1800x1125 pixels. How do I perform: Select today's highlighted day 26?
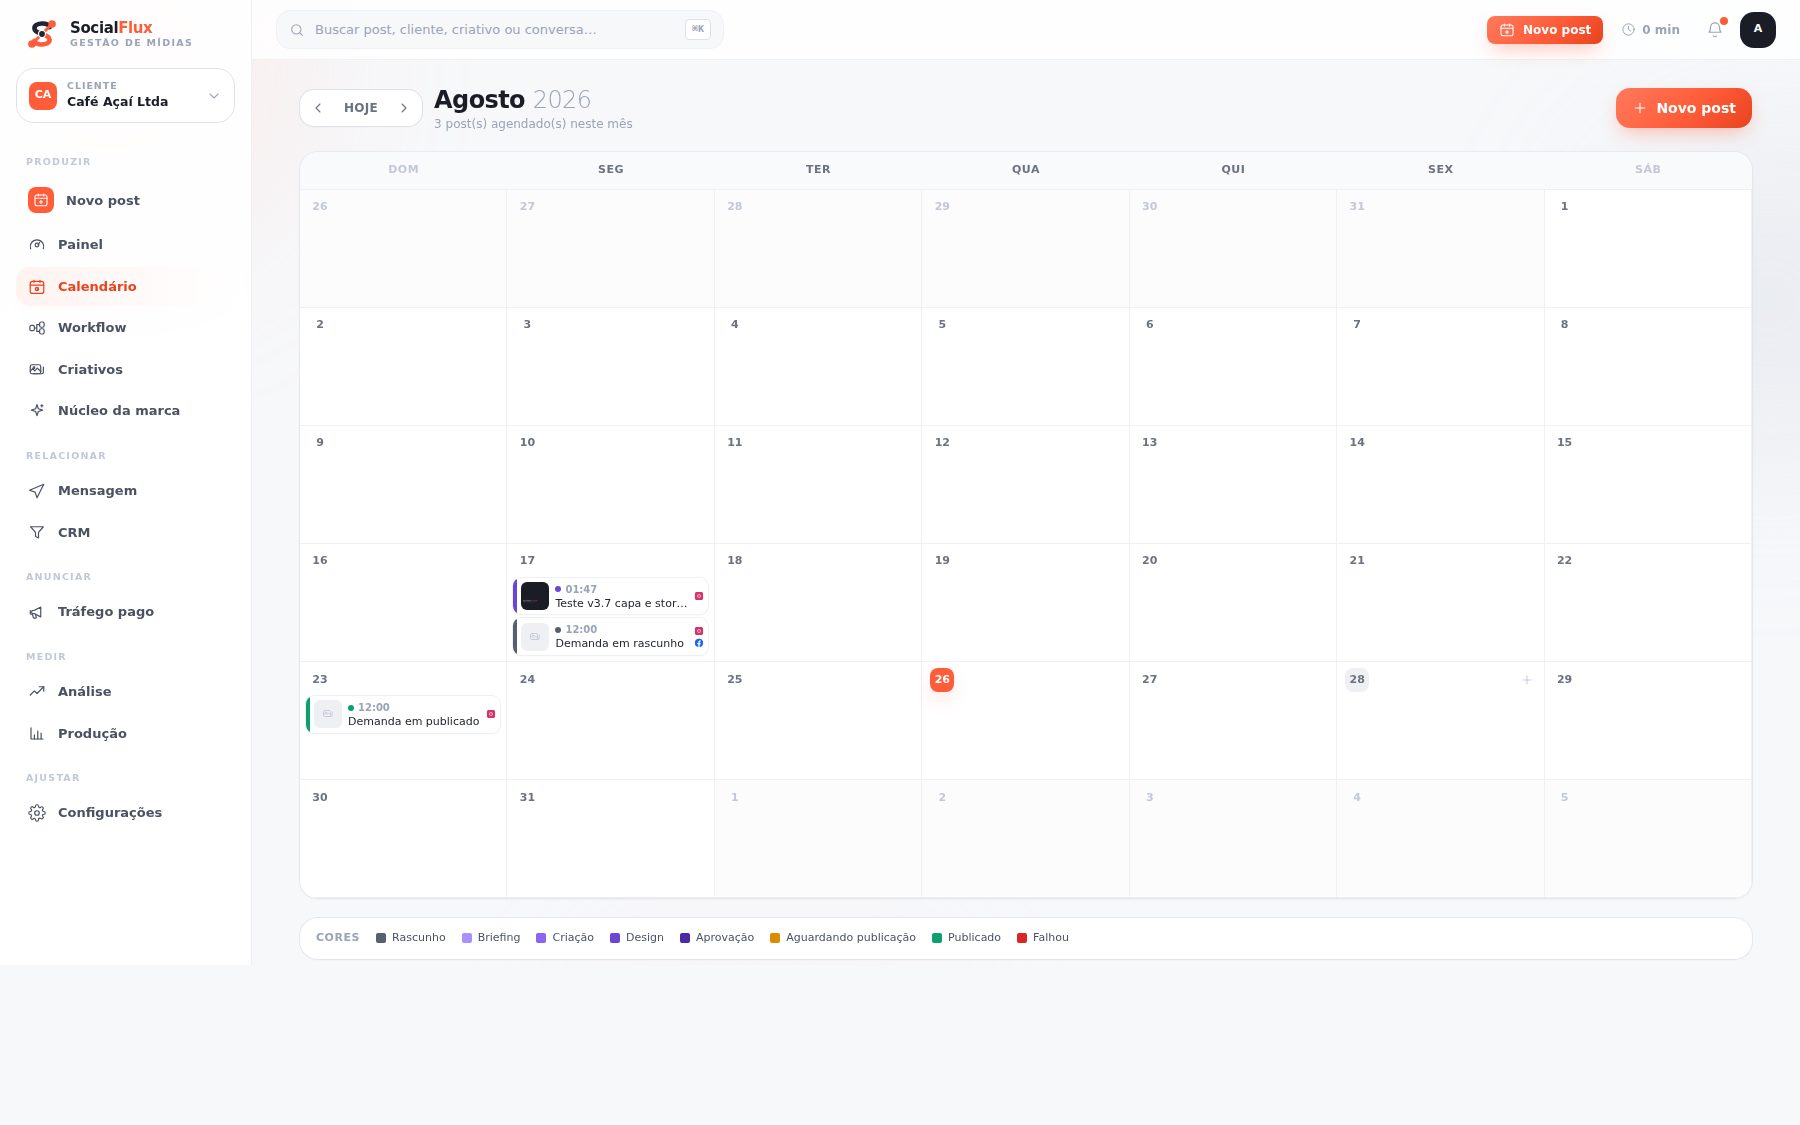click(942, 680)
